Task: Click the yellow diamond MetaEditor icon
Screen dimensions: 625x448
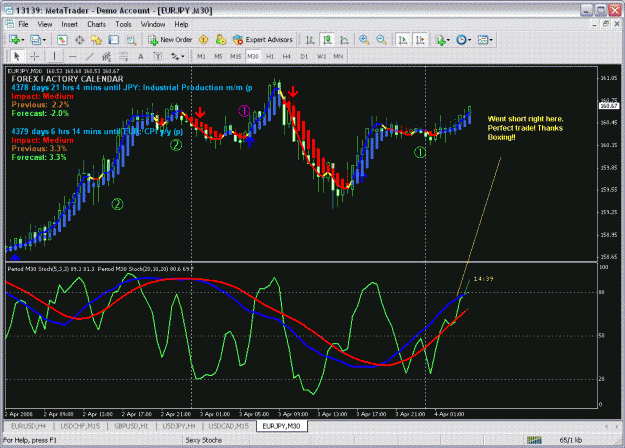Action: pos(203,40)
